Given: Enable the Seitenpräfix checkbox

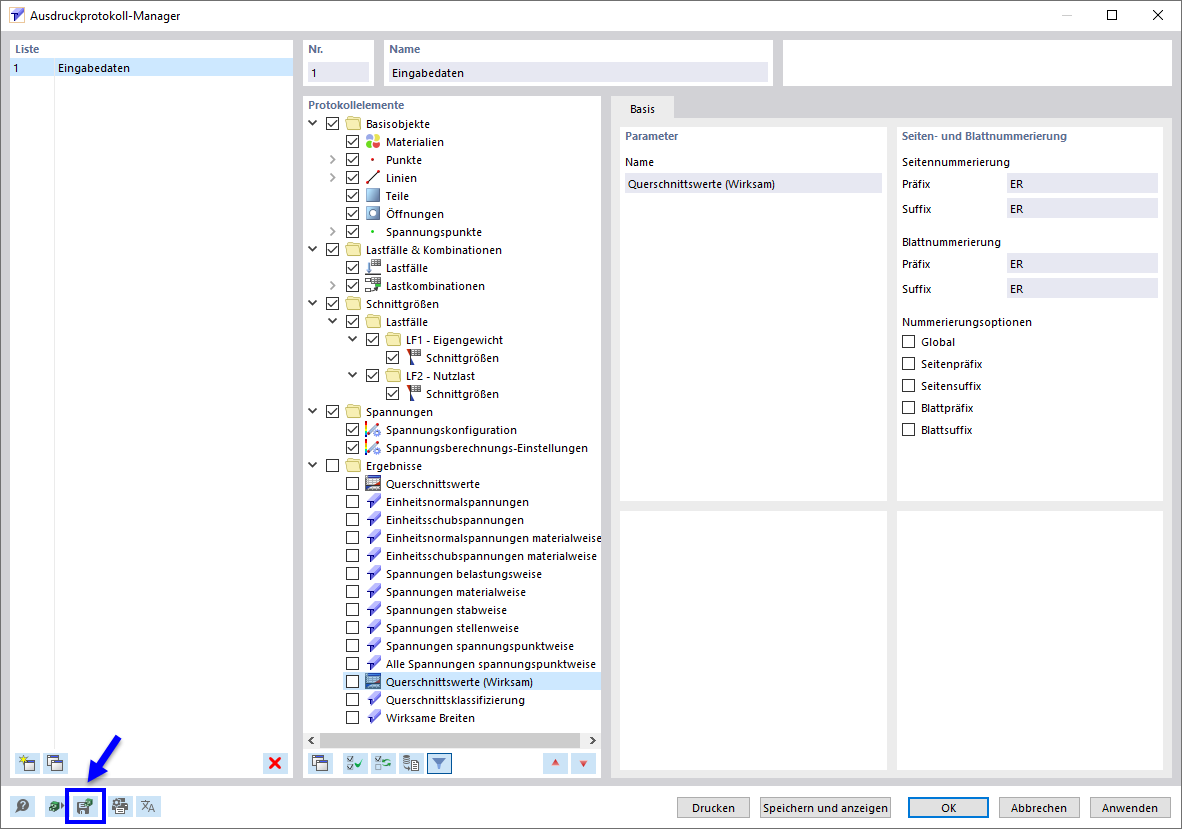Looking at the screenshot, I should [x=908, y=364].
